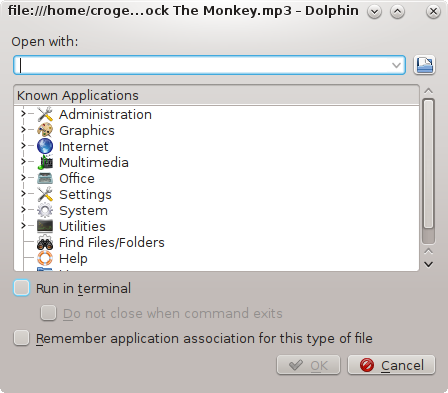Click the Help lifebuoy icon

[45, 258]
